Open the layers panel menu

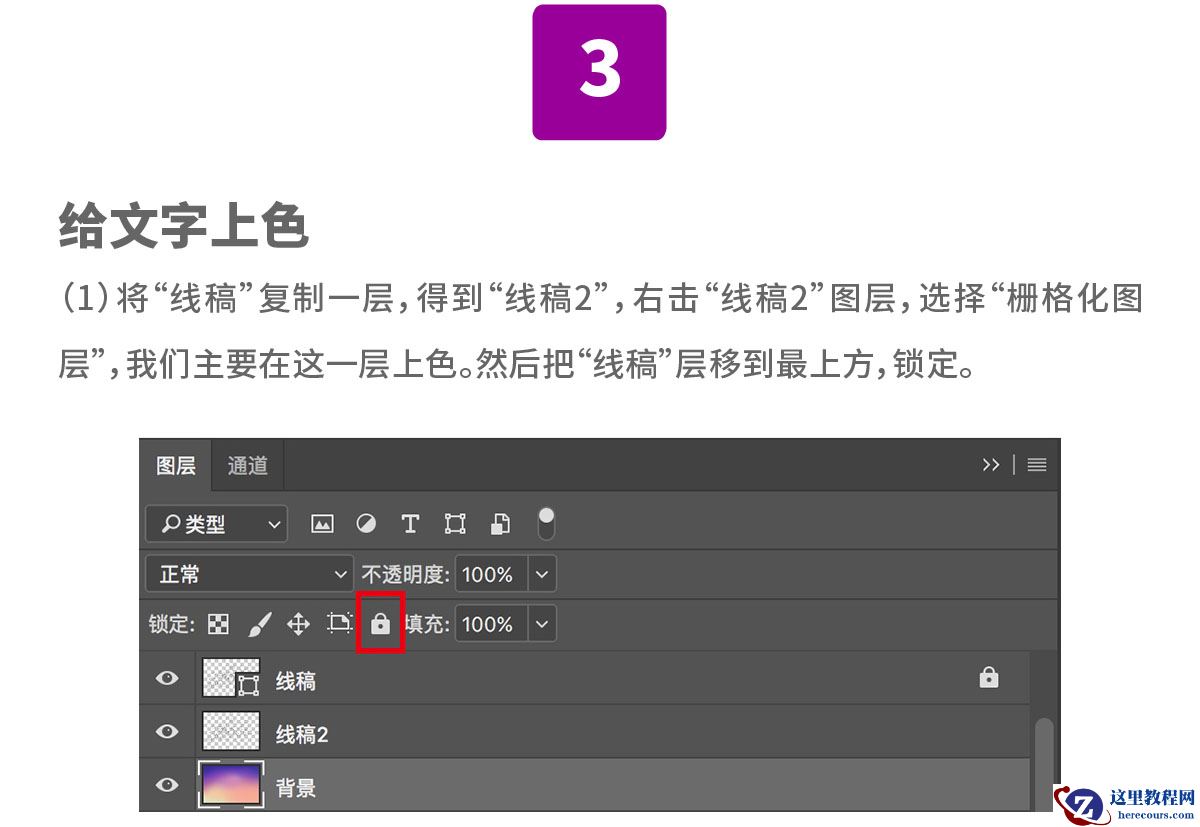1037,464
